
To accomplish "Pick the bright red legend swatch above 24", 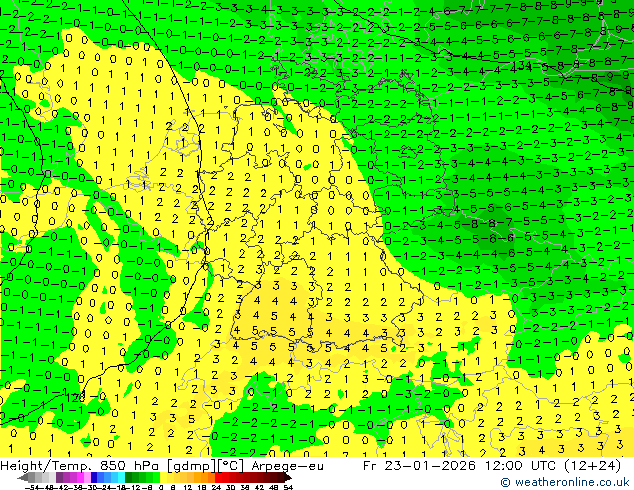I will point(218,478).
